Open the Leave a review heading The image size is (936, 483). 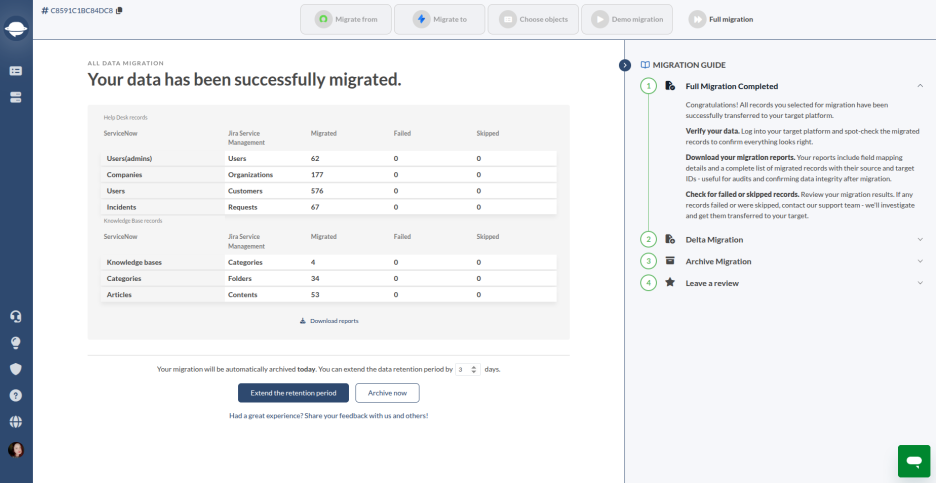point(712,283)
